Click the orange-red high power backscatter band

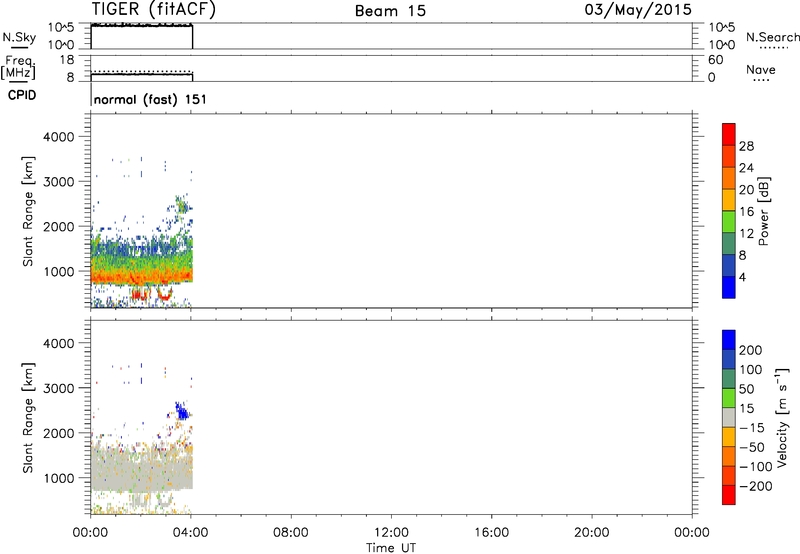[x=141, y=277]
